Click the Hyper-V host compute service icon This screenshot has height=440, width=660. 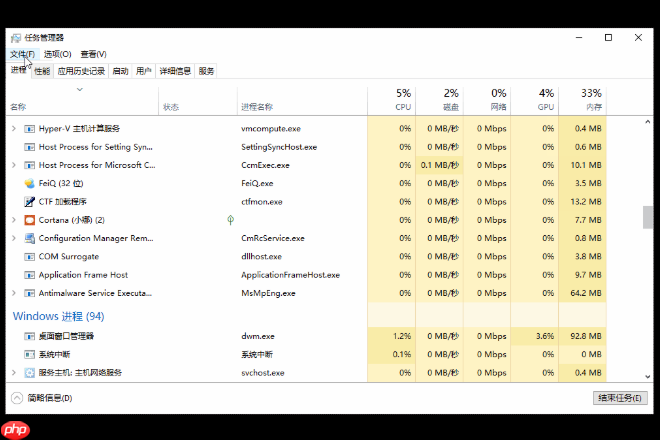29,129
